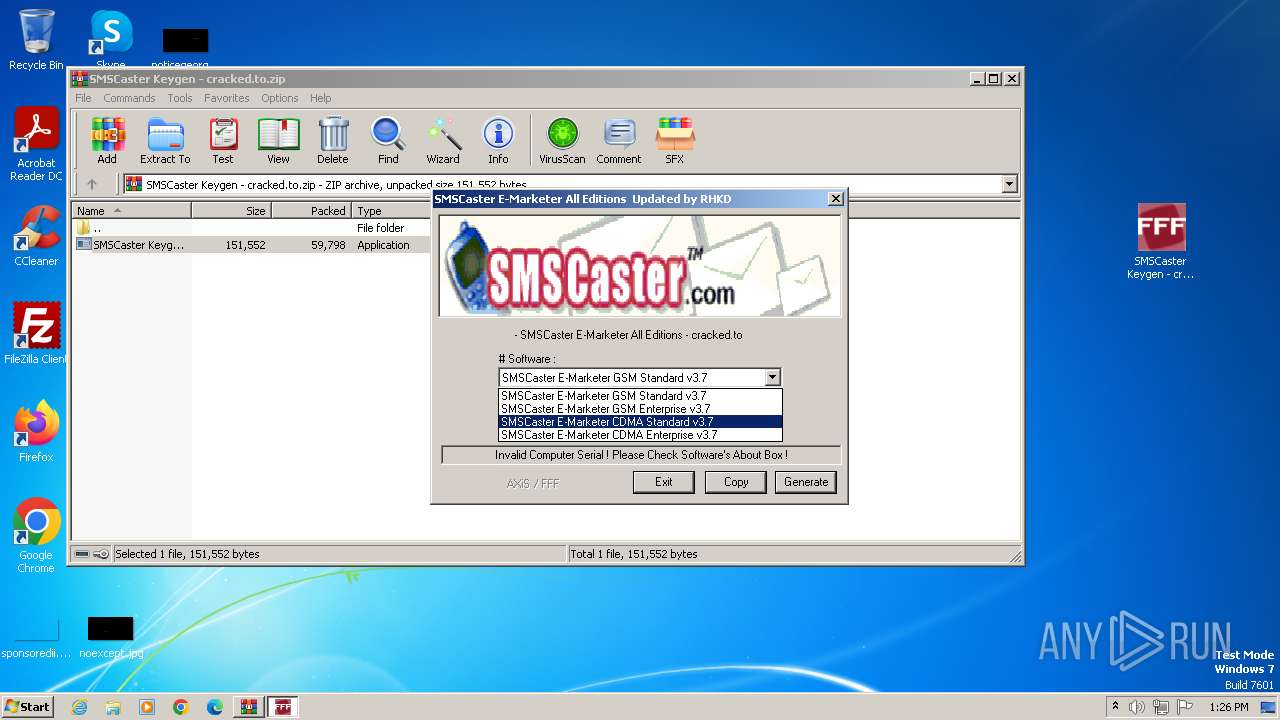Image resolution: width=1280 pixels, height=720 pixels.
Task: Run the Test archive tool
Action: (223, 140)
